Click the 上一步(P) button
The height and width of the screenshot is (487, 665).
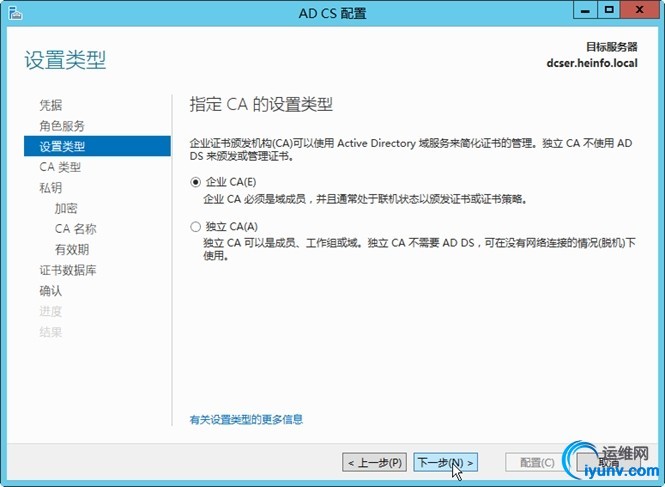pos(374,462)
